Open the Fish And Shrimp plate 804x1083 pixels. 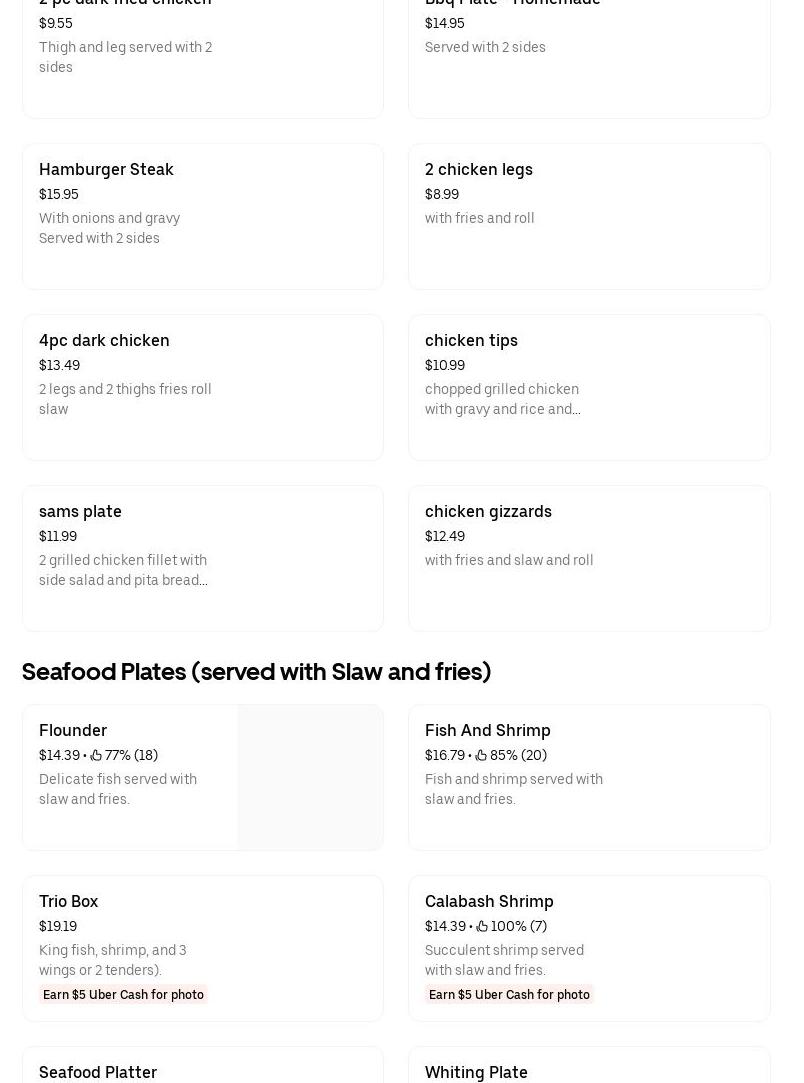point(589,777)
